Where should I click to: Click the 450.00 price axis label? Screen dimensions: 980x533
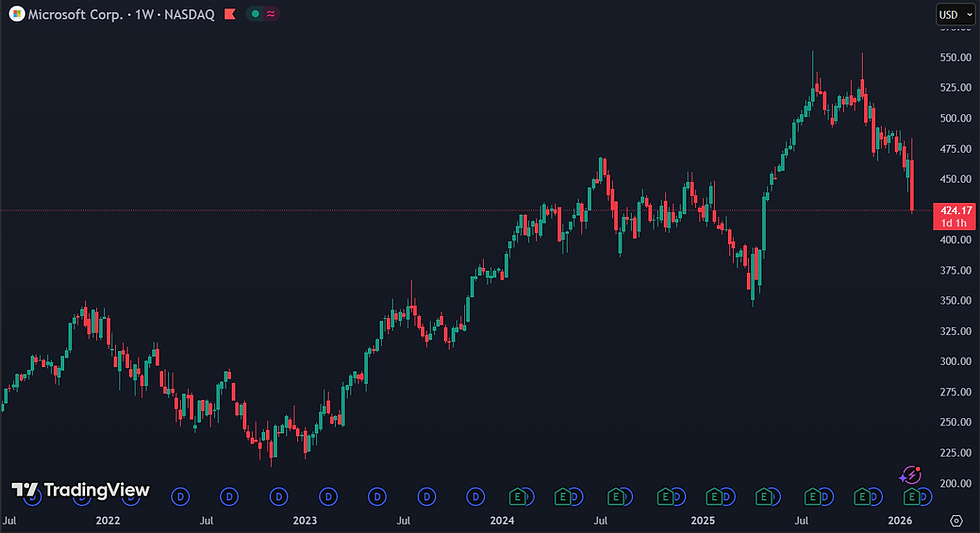pyautogui.click(x=956, y=179)
